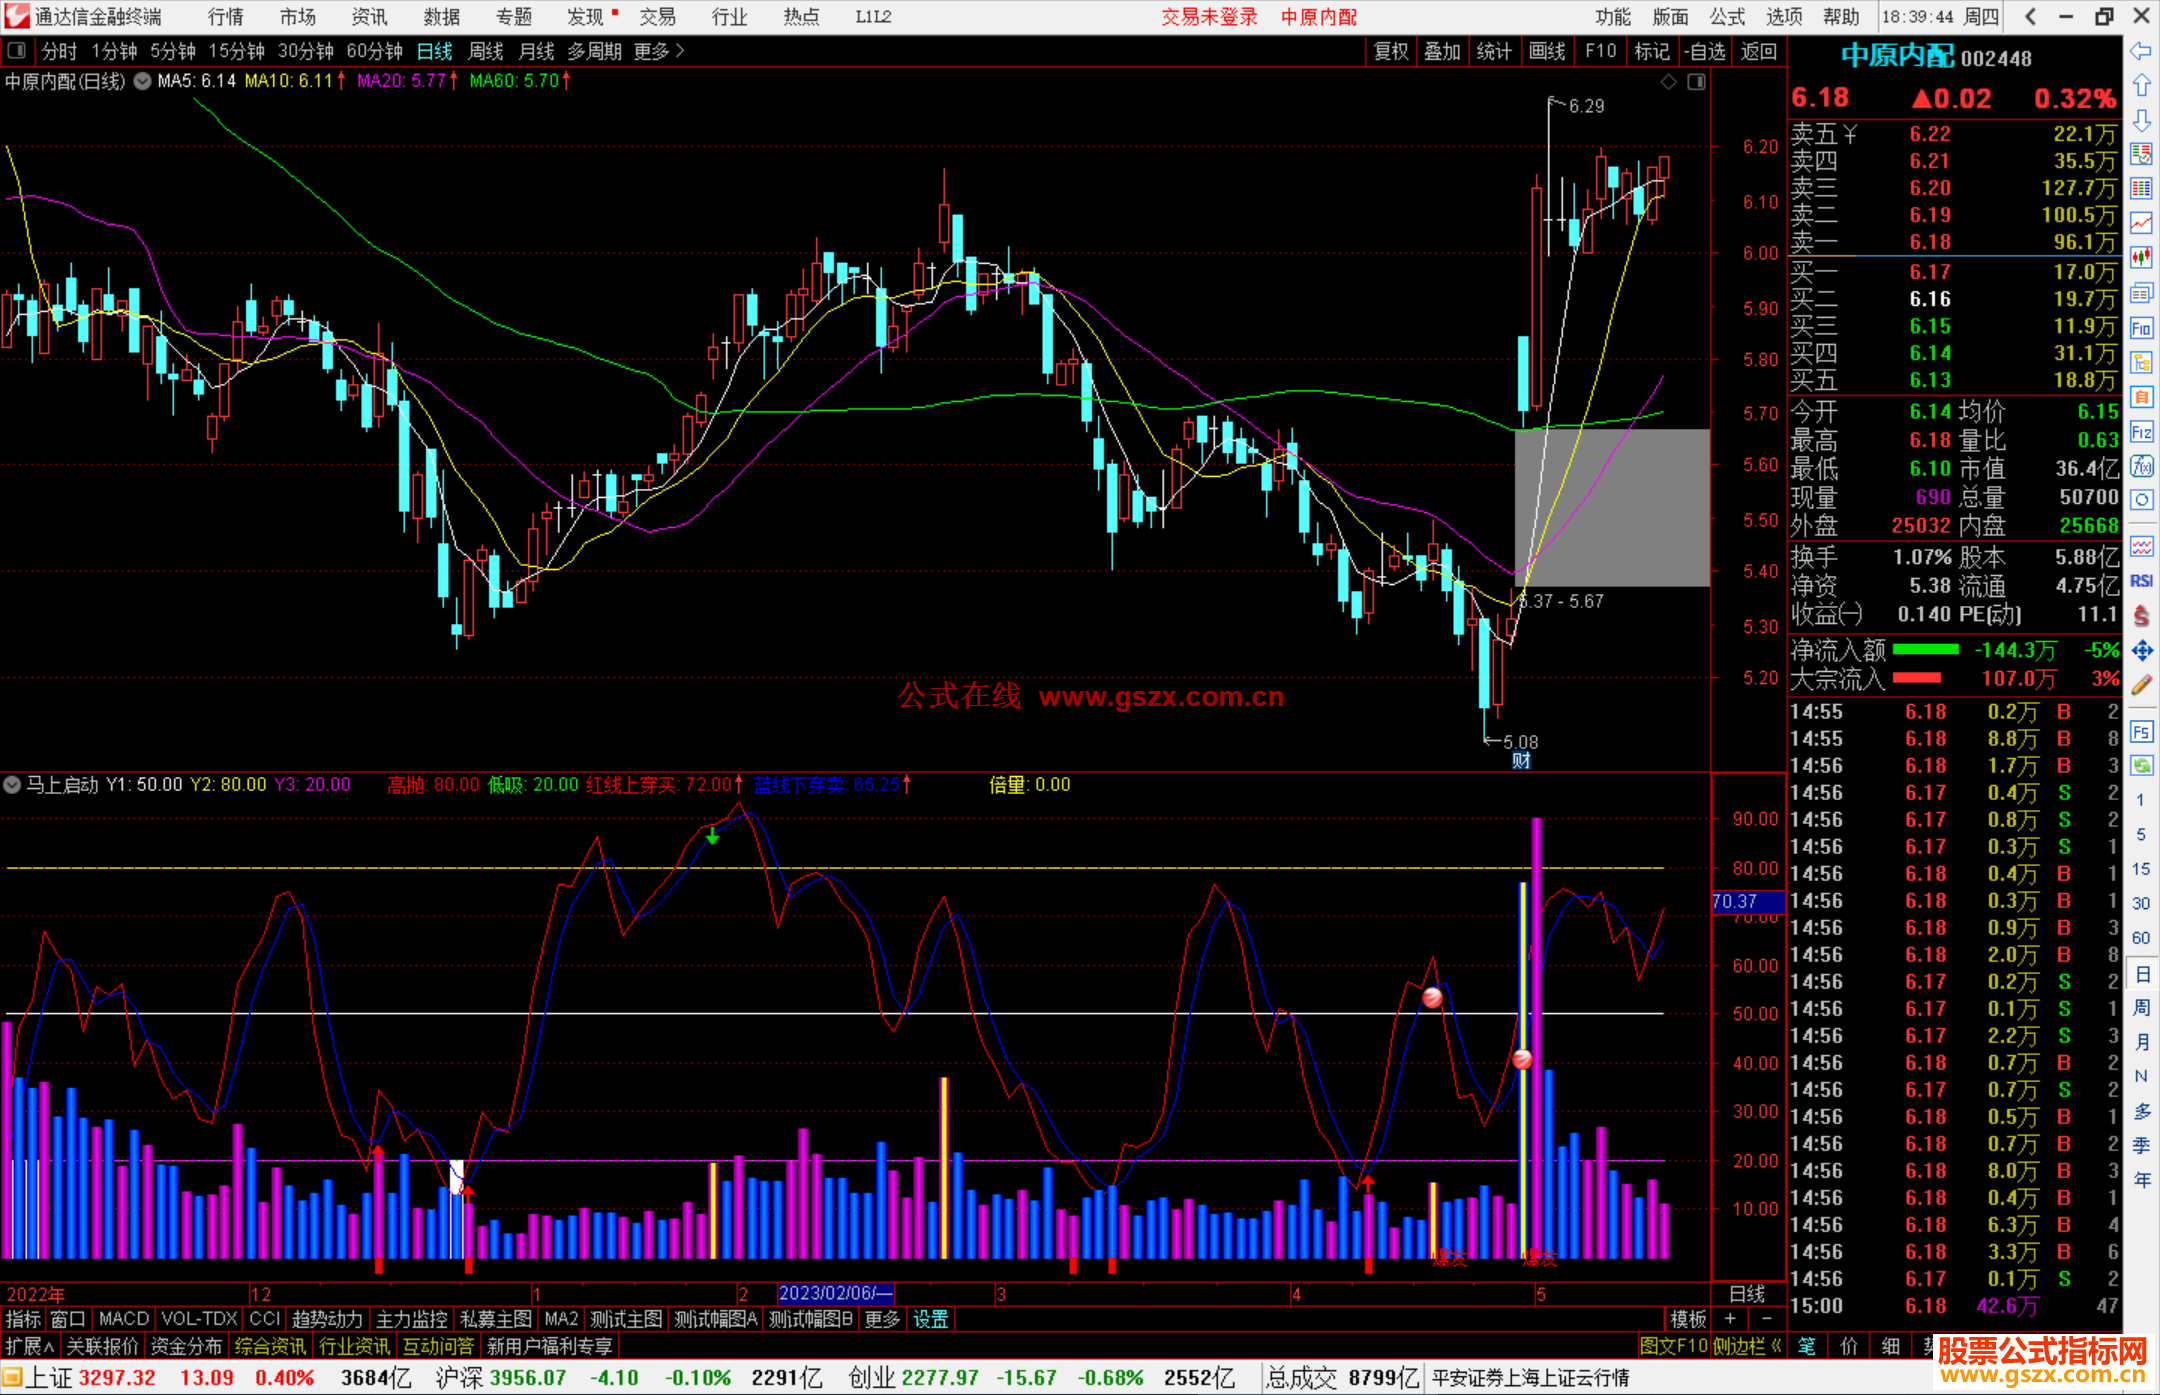Screen dimensions: 2160x1395
Task: Click the f(x) formula icon in sidebar
Action: pos(2141,466)
